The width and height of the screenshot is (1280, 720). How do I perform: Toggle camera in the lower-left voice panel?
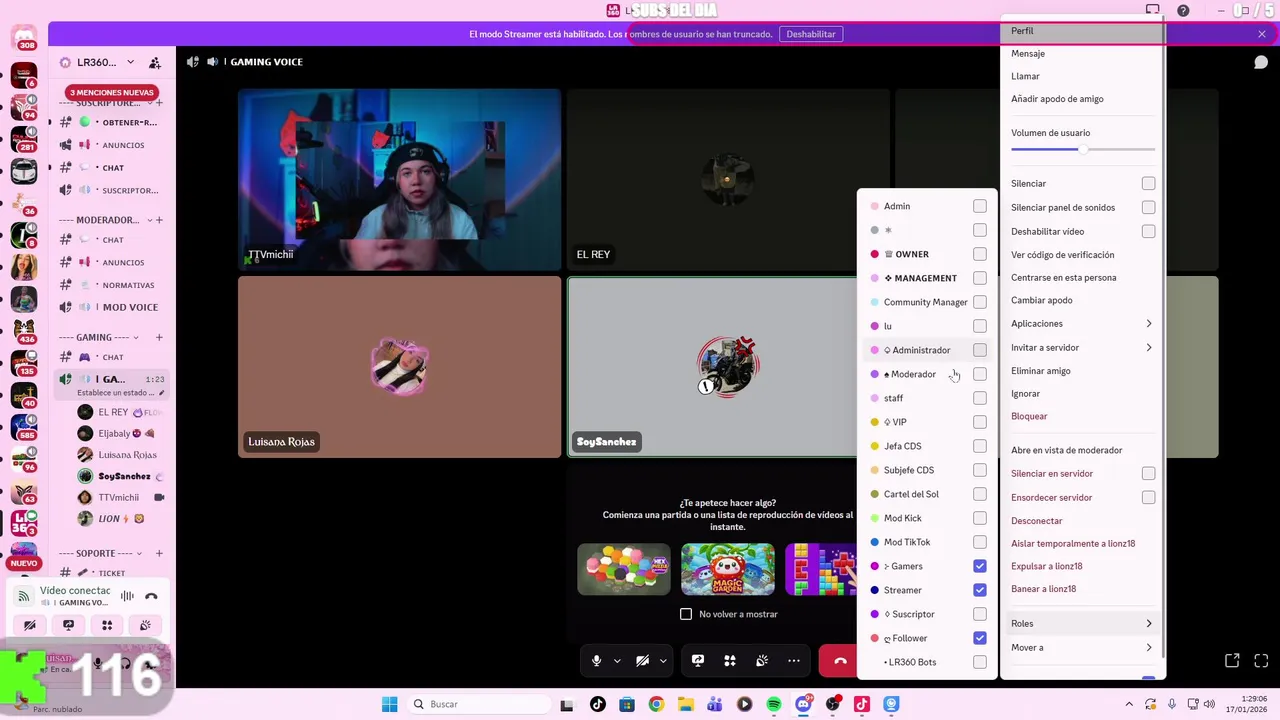click(30, 625)
